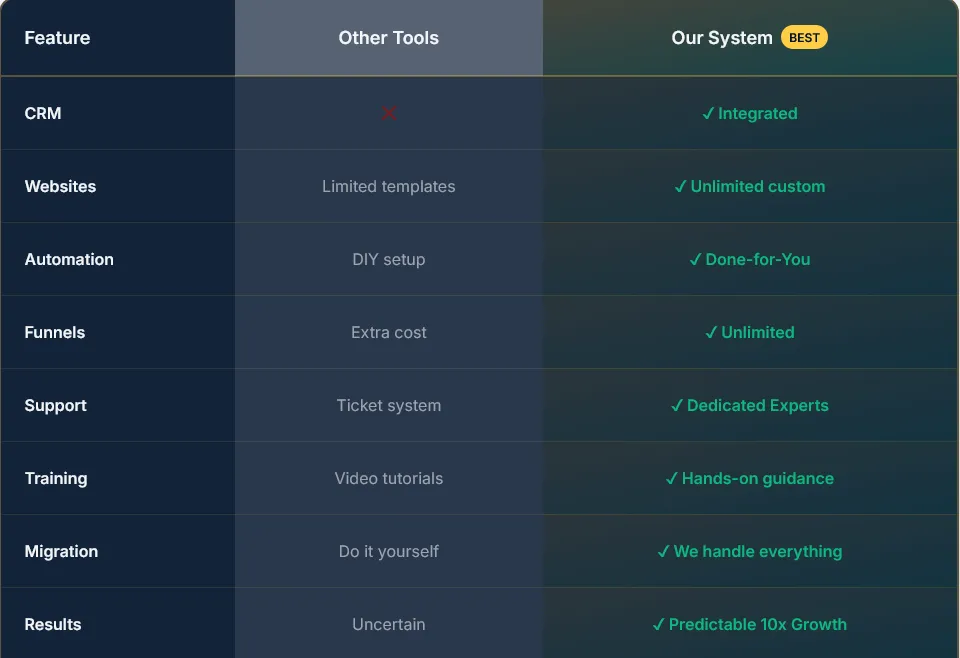Click the DIY setup cell
Viewport: 960px width, 658px height.
tap(388, 260)
